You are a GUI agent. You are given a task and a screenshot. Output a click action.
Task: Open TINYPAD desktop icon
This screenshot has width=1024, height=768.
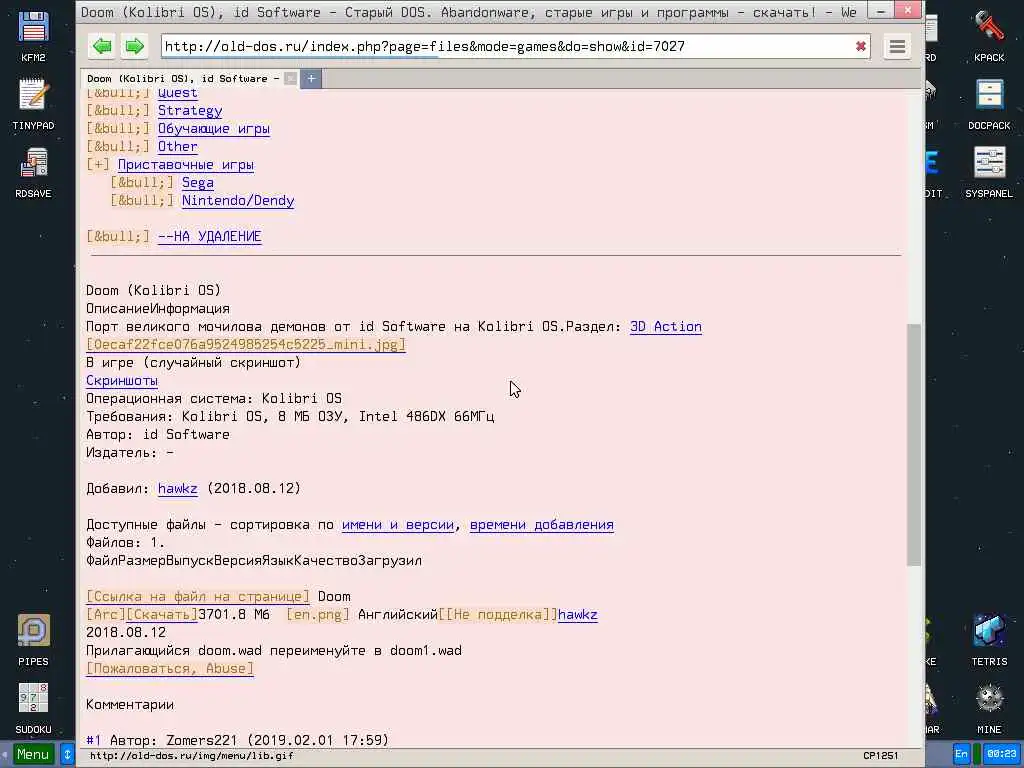33,104
